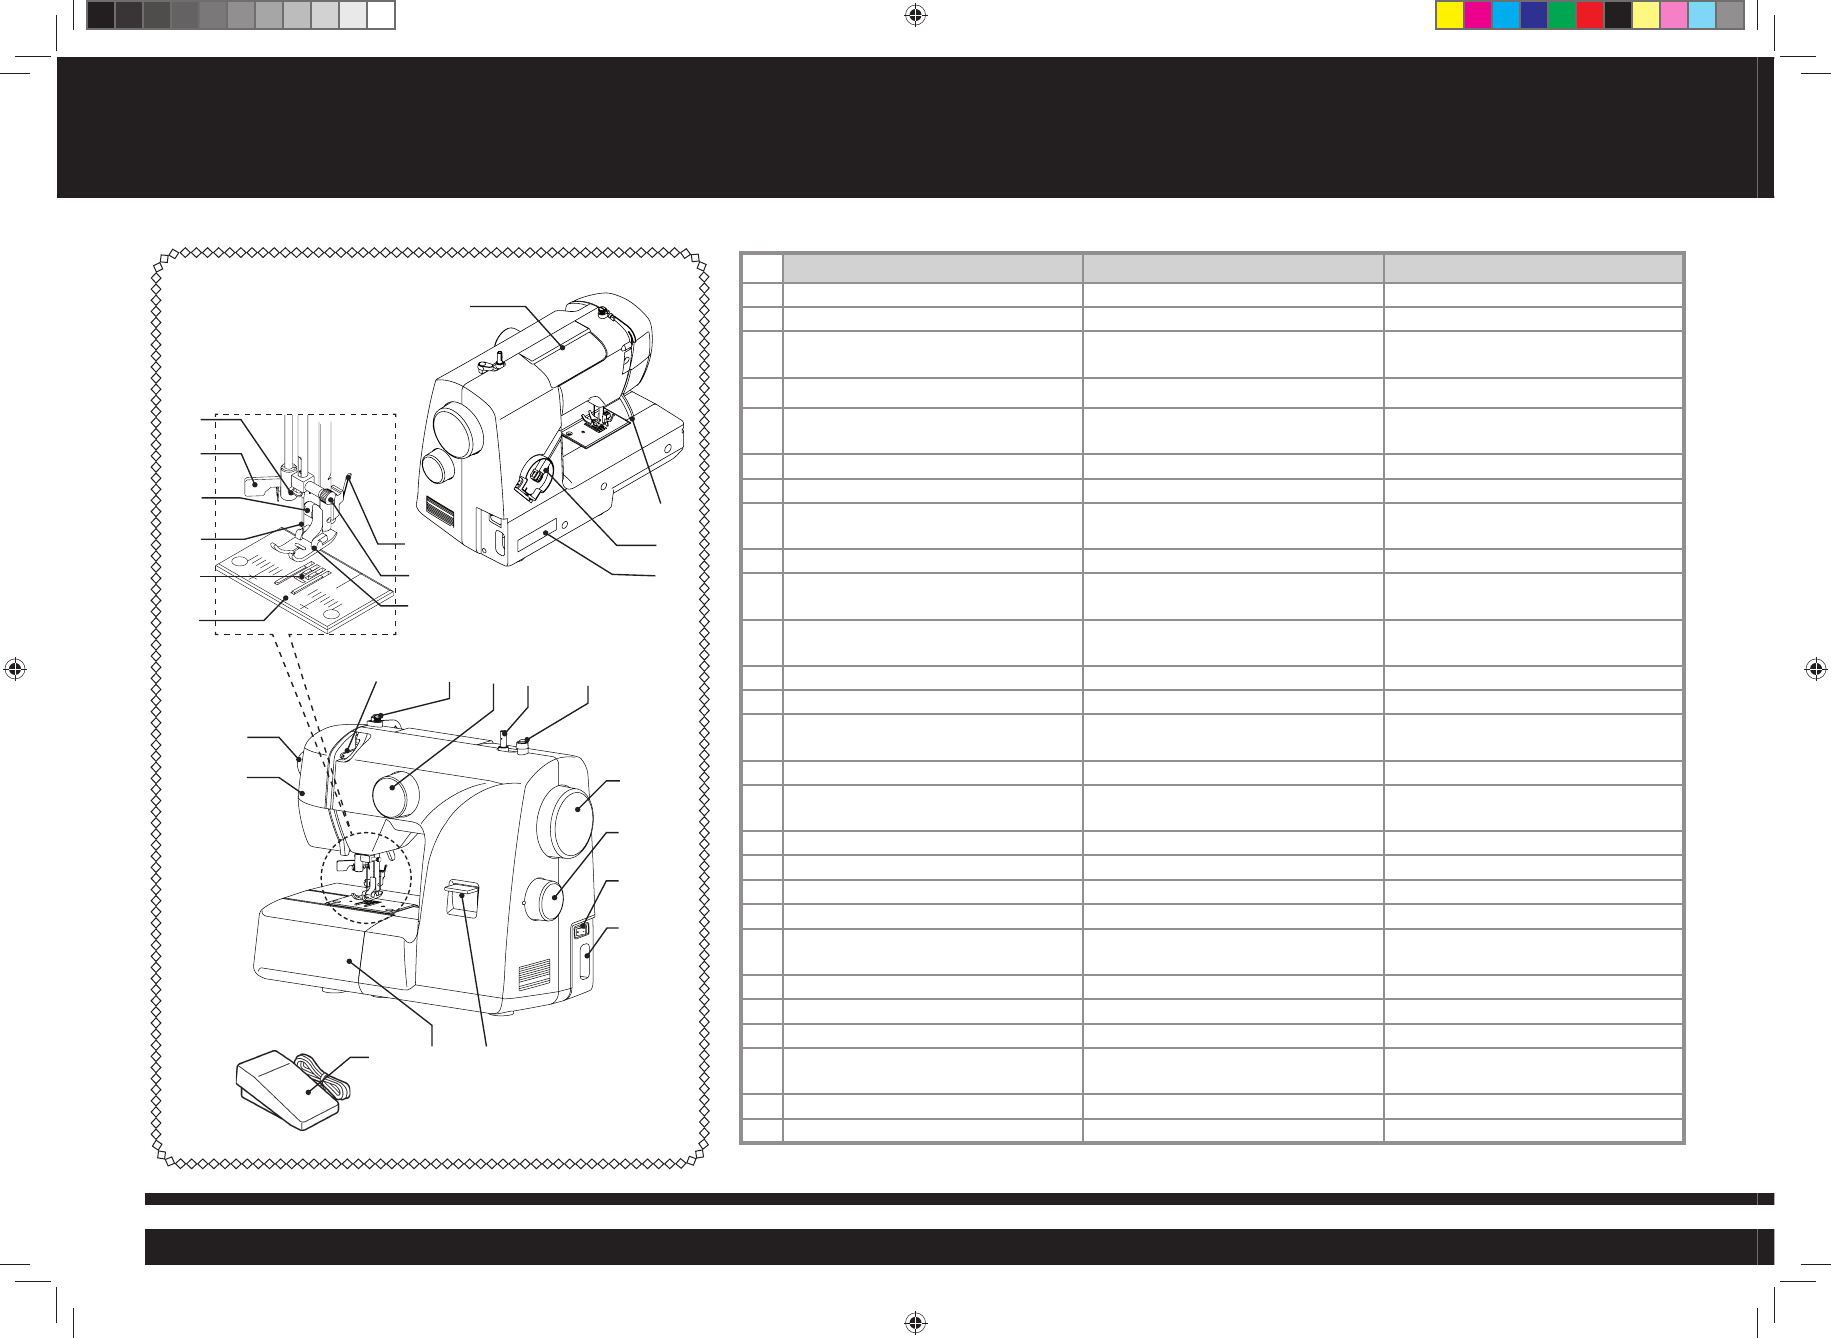Click the foot pedal illustration
The width and height of the screenshot is (1831, 1338).
tap(289, 1093)
